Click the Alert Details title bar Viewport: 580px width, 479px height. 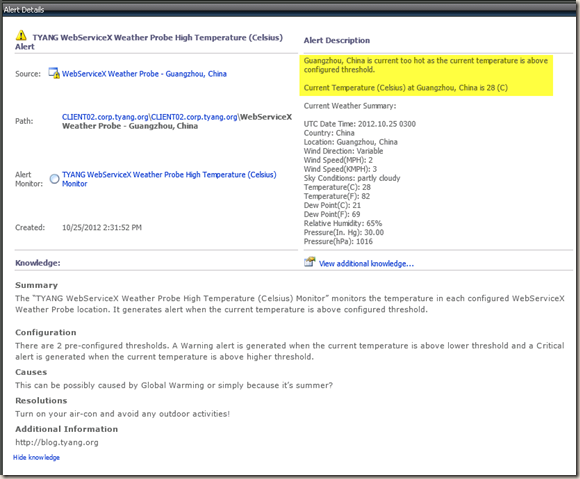290,10
